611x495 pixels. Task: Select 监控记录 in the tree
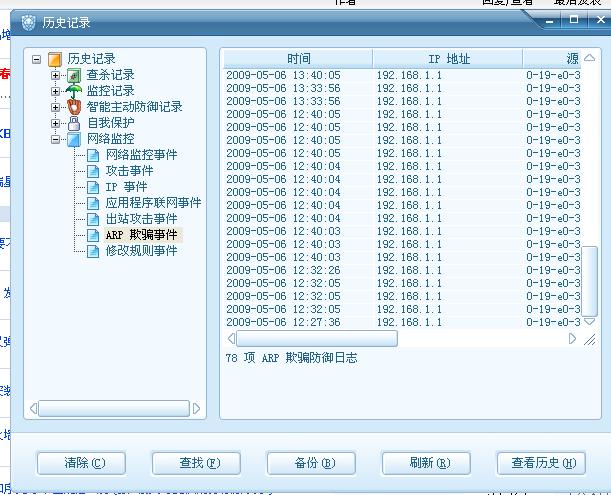coord(110,91)
